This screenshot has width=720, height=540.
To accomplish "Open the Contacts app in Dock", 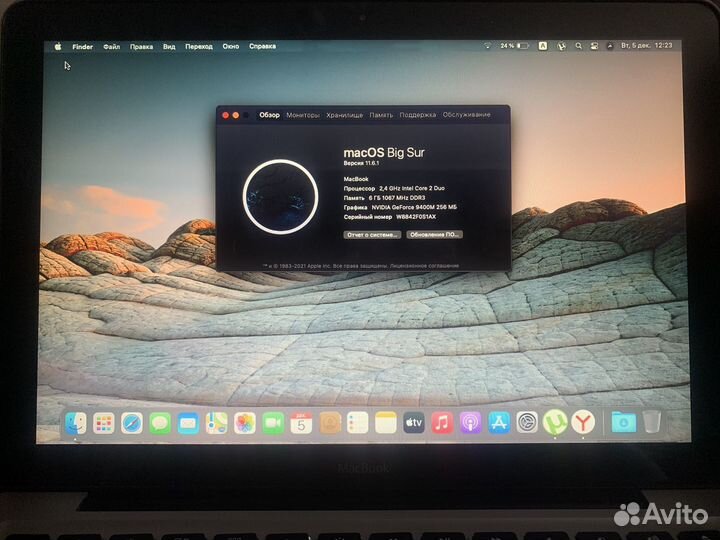I will (330, 423).
